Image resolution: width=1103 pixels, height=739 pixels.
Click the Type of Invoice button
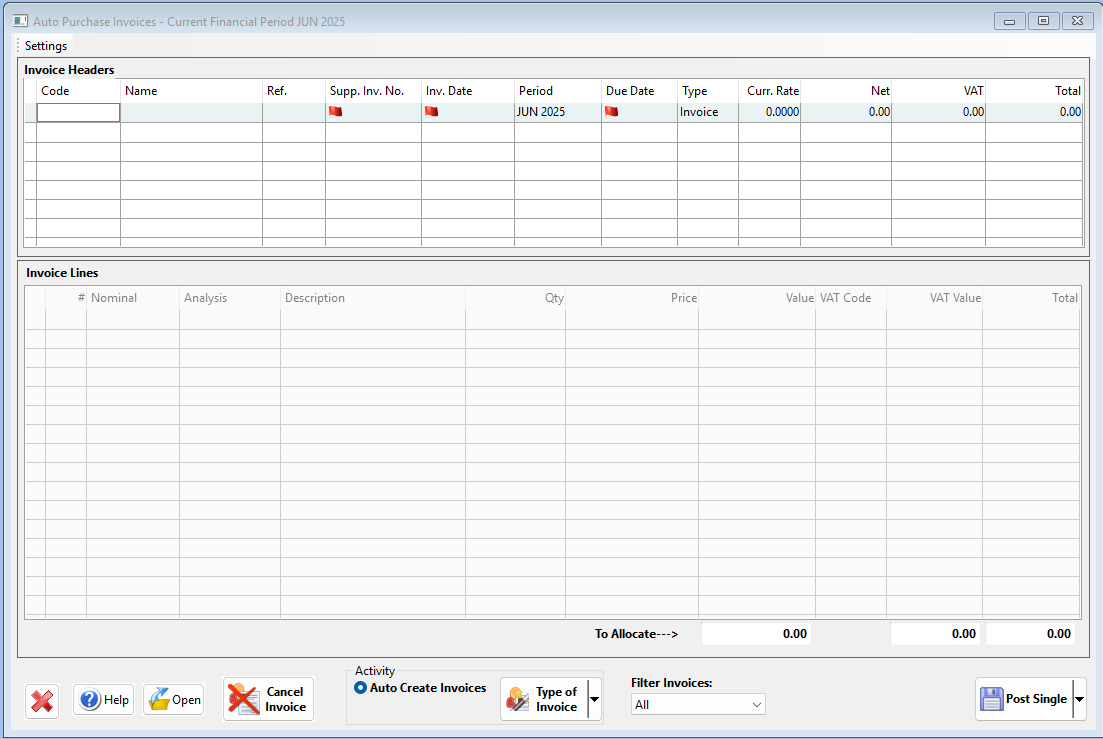pyautogui.click(x=543, y=699)
